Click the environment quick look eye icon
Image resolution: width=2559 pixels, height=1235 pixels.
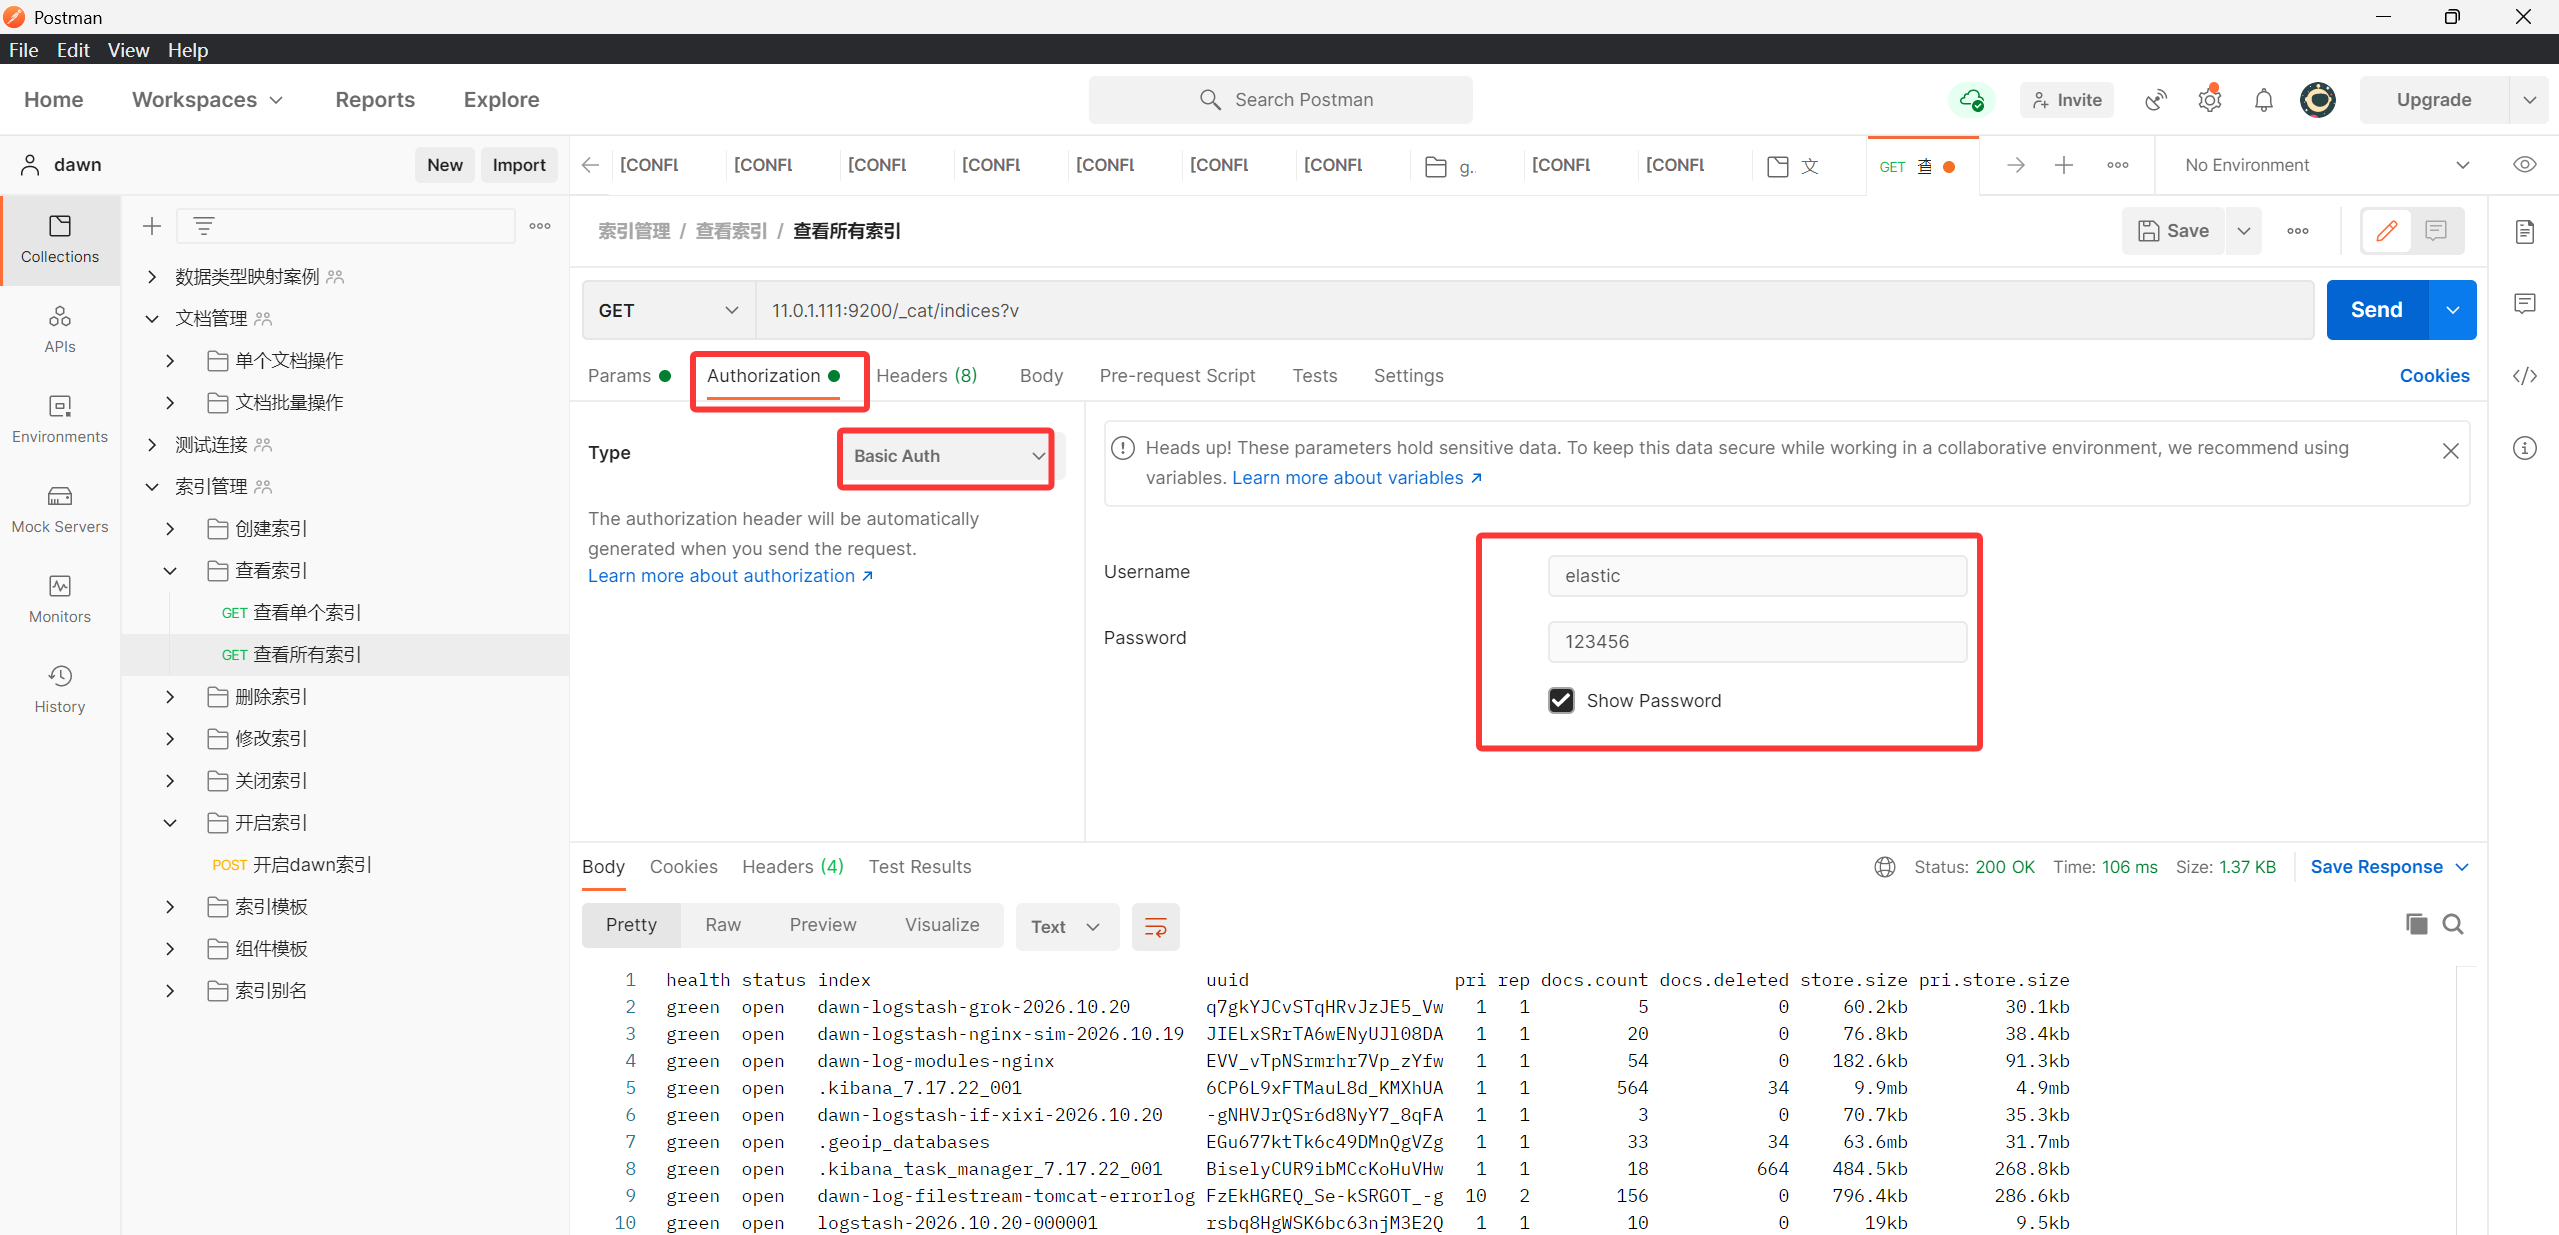[2525, 165]
